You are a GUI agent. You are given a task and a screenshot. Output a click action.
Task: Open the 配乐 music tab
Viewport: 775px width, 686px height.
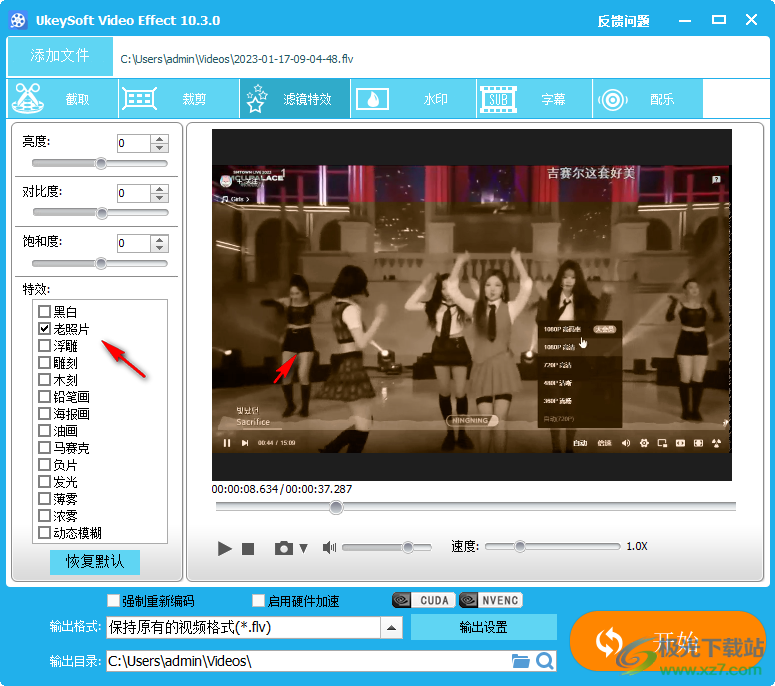pos(647,98)
